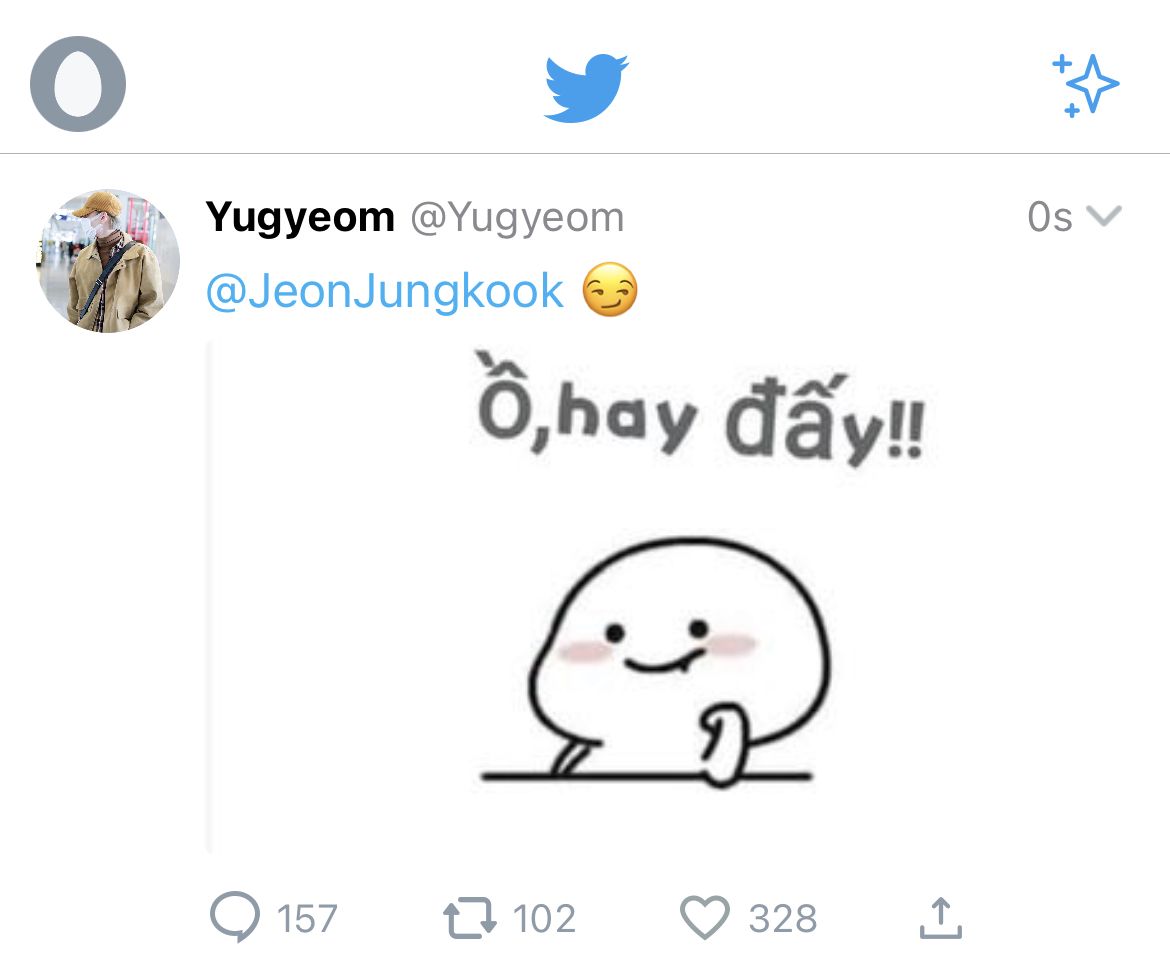The width and height of the screenshot is (1170, 970).
Task: Click the 102 retweets count
Action: (544, 918)
